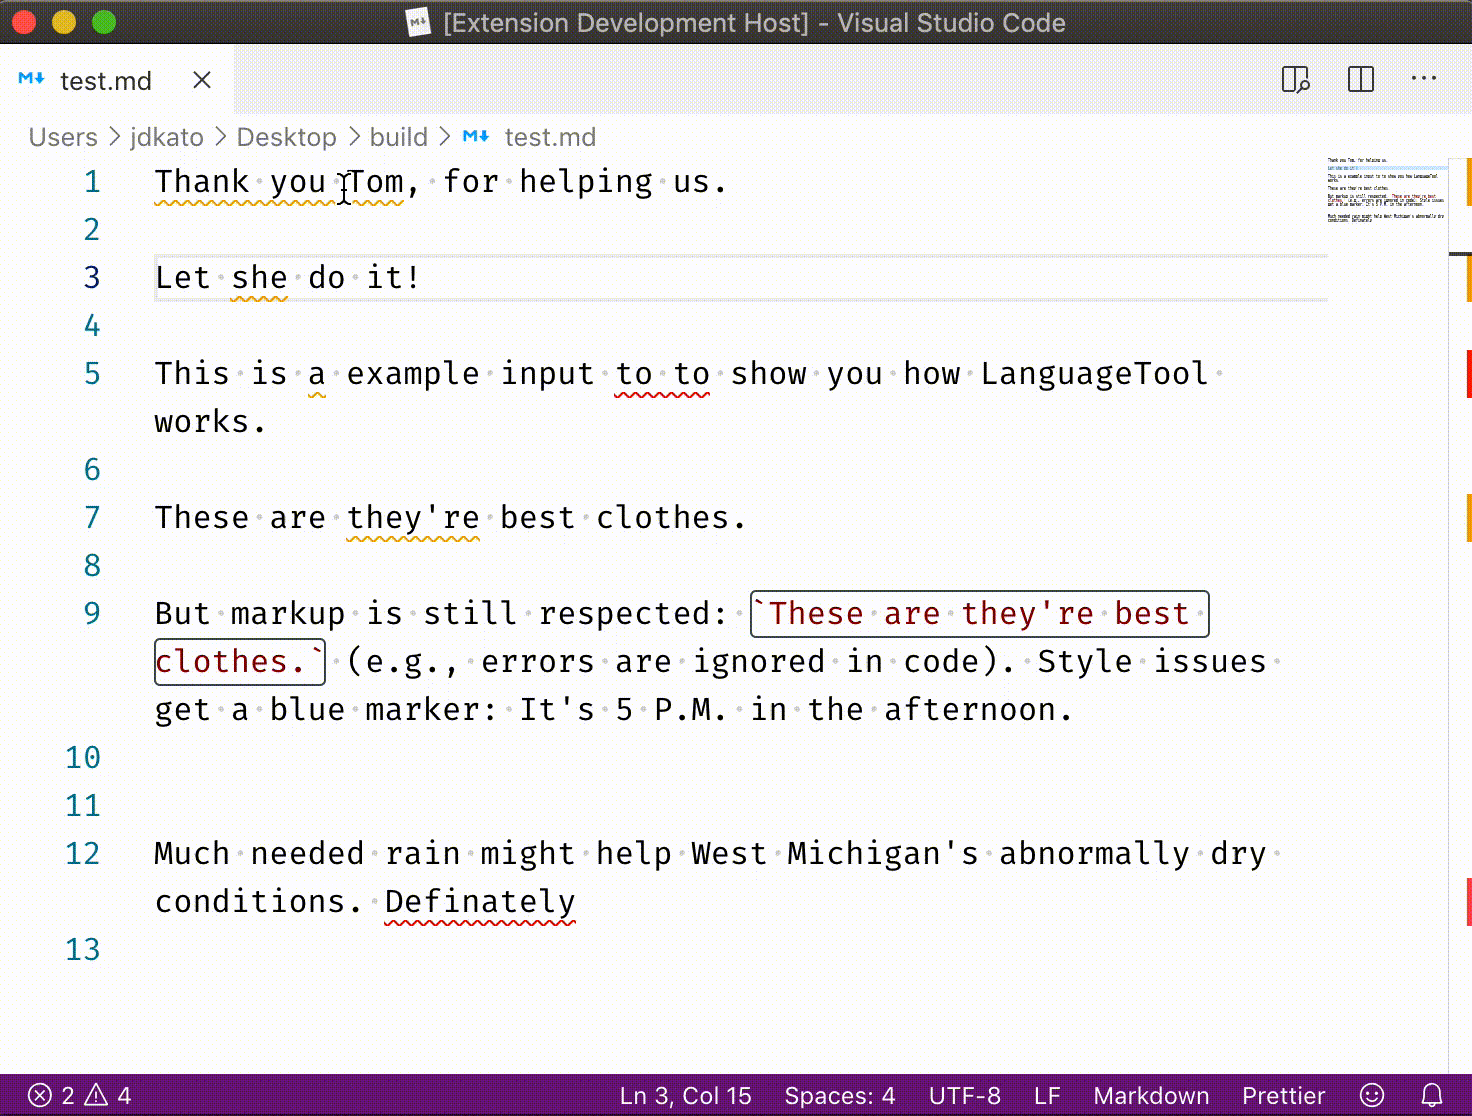The height and width of the screenshot is (1116, 1472).
Task: Split the editor right
Action: [x=1360, y=80]
